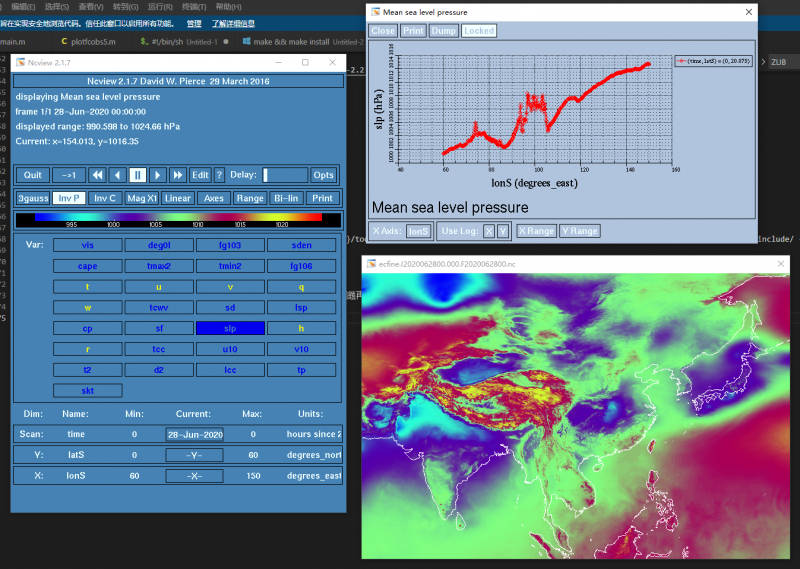Image resolution: width=800 pixels, height=569 pixels.
Task: Play forward with the single right arrow
Action: pyautogui.click(x=157, y=175)
